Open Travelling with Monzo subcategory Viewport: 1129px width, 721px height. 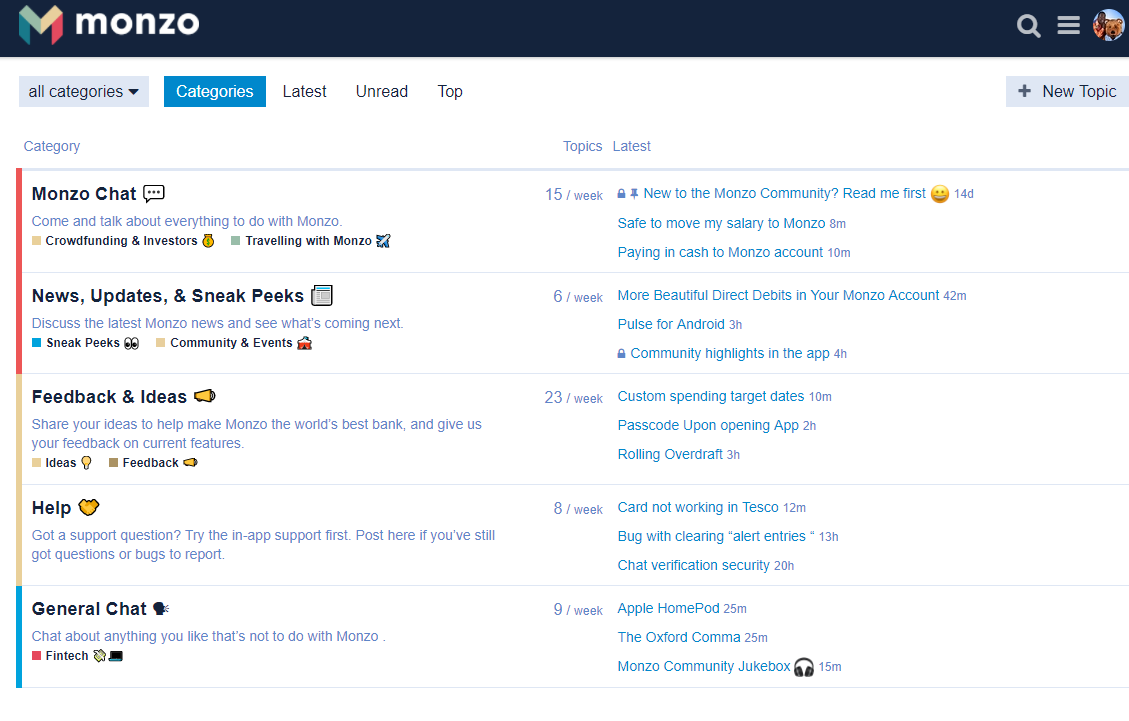(308, 241)
